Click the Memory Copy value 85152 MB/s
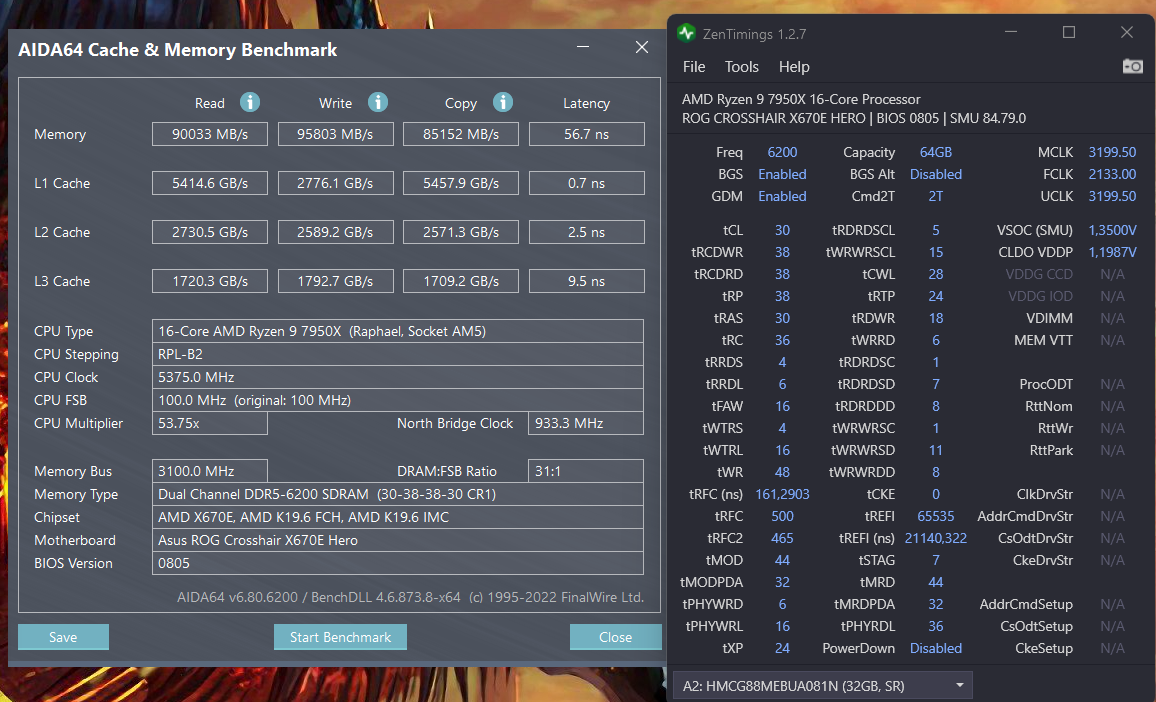 pos(461,134)
